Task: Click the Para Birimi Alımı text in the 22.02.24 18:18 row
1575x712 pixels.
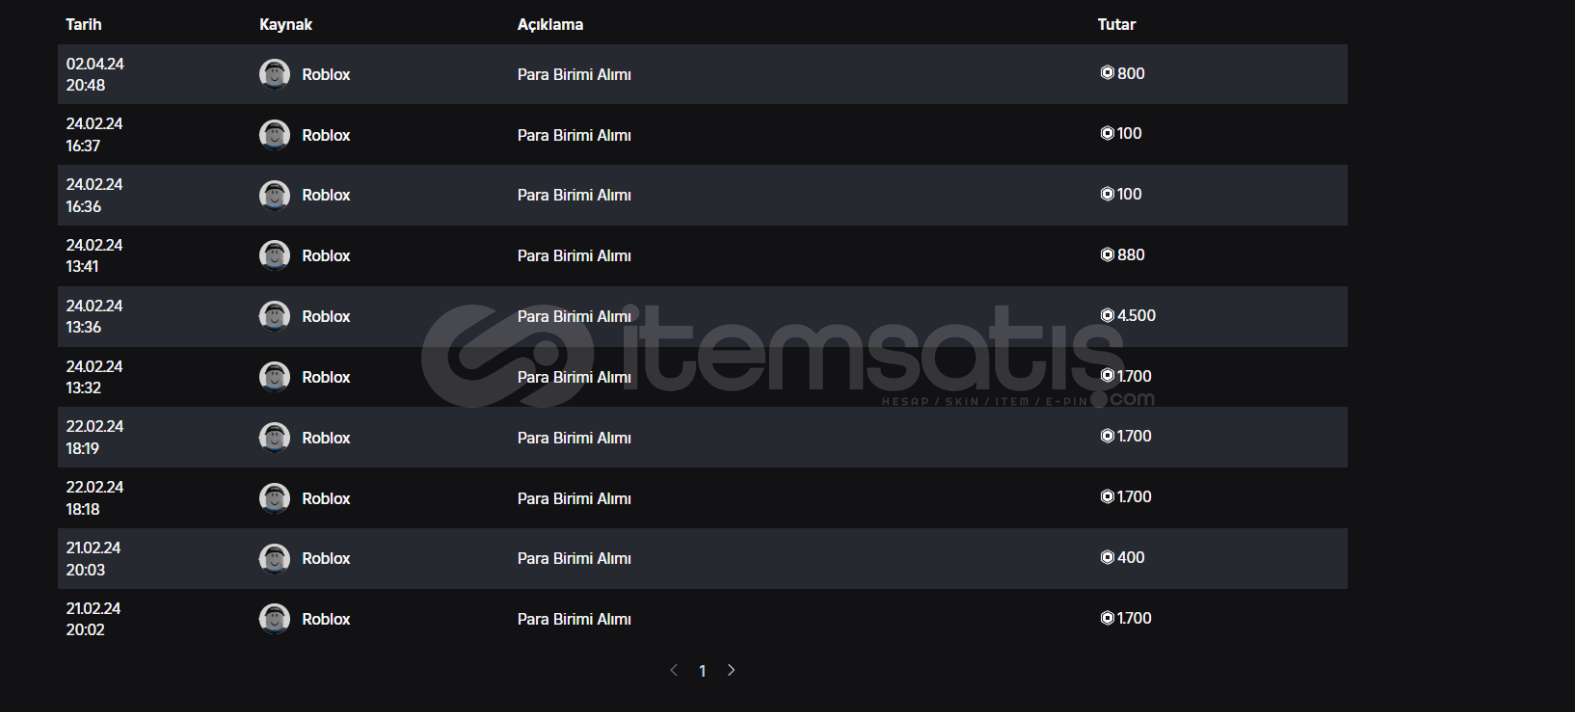Action: [x=574, y=498]
